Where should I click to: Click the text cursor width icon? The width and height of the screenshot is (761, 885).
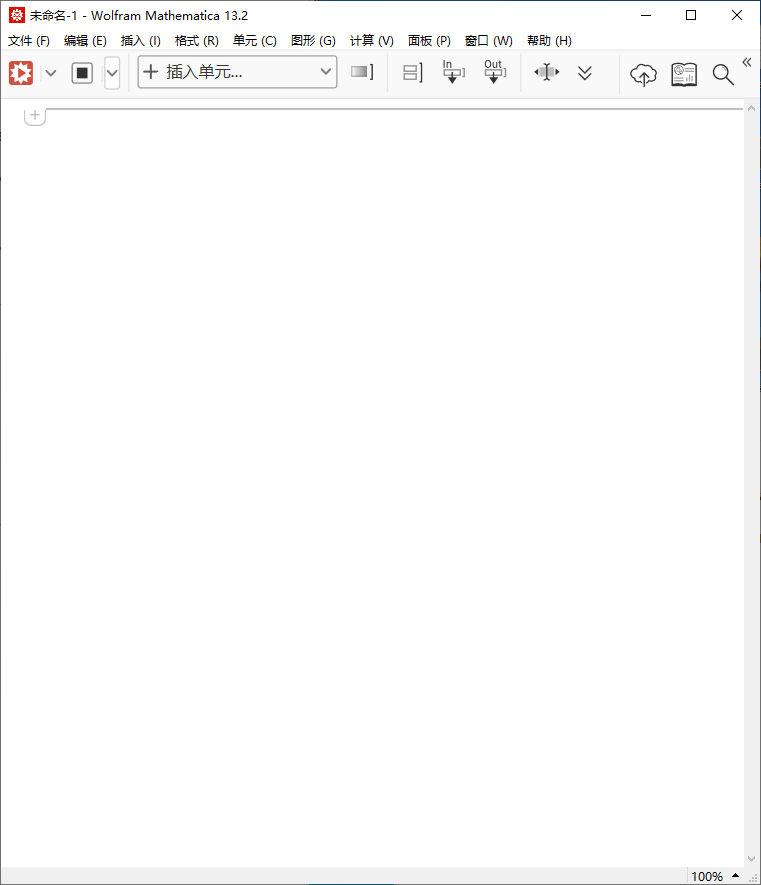click(x=546, y=72)
